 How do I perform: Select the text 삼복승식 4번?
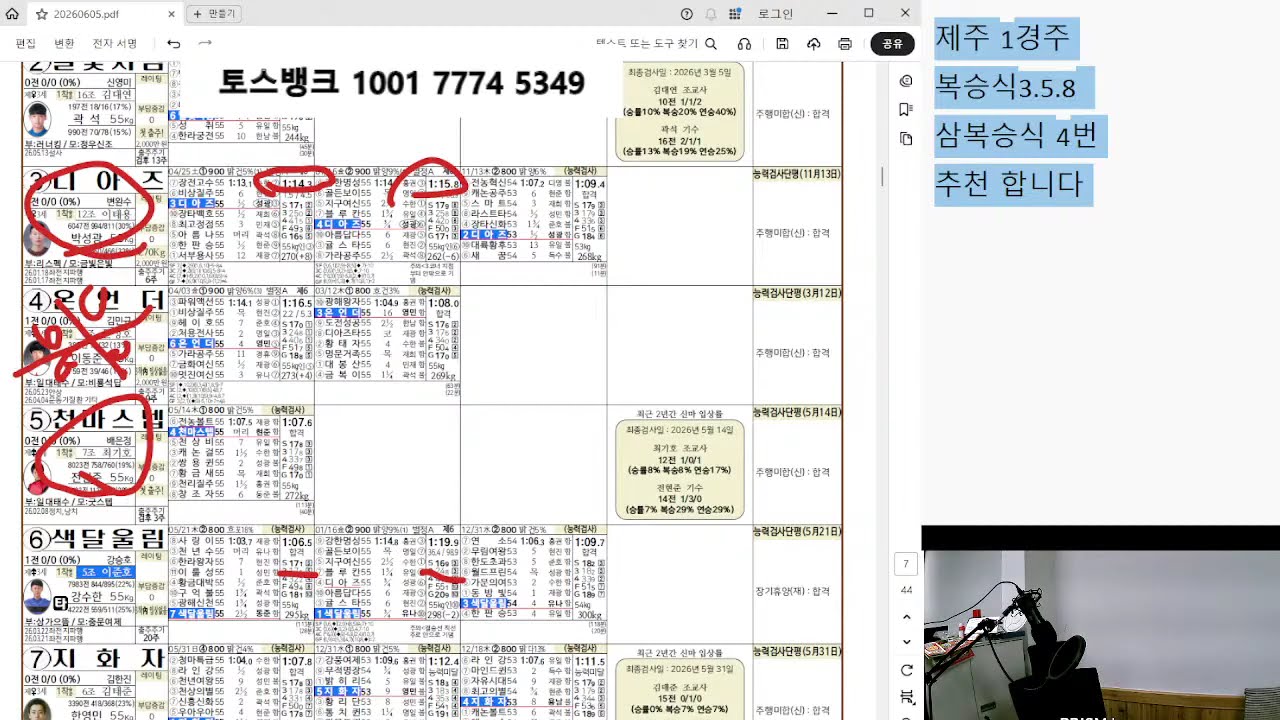[1016, 135]
